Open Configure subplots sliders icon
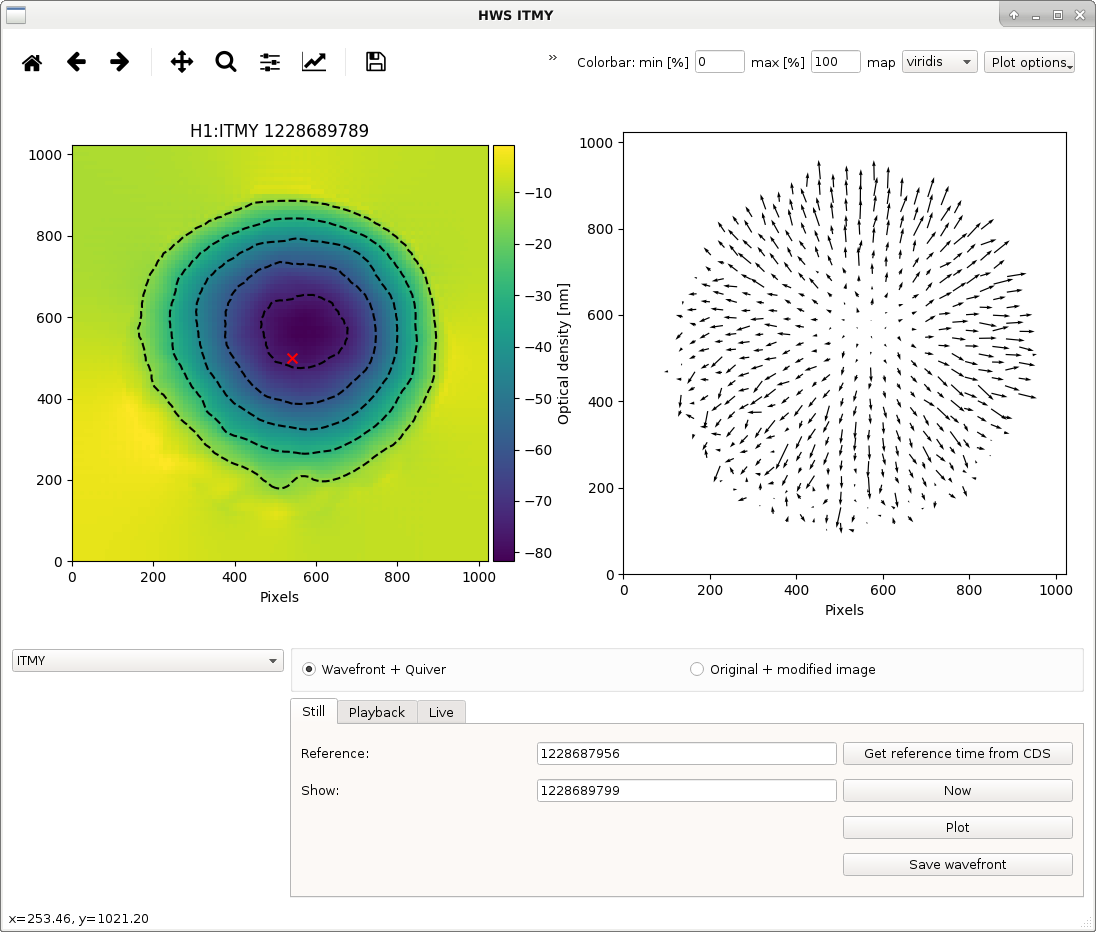 click(270, 62)
